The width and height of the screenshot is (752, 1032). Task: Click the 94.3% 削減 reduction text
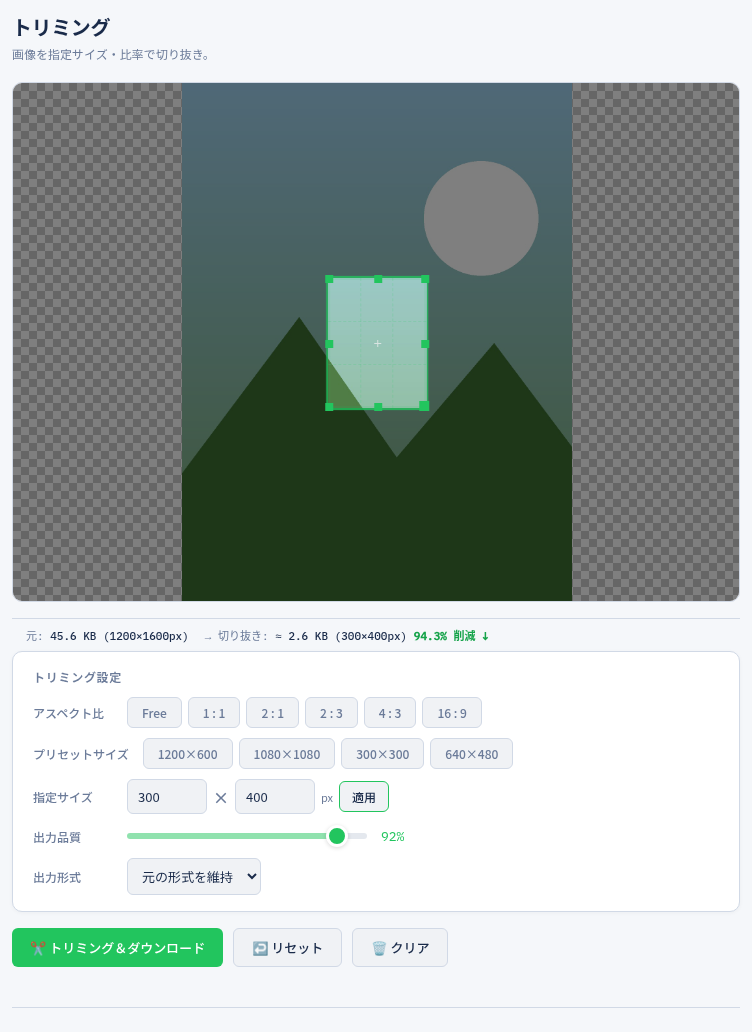[x=451, y=636]
